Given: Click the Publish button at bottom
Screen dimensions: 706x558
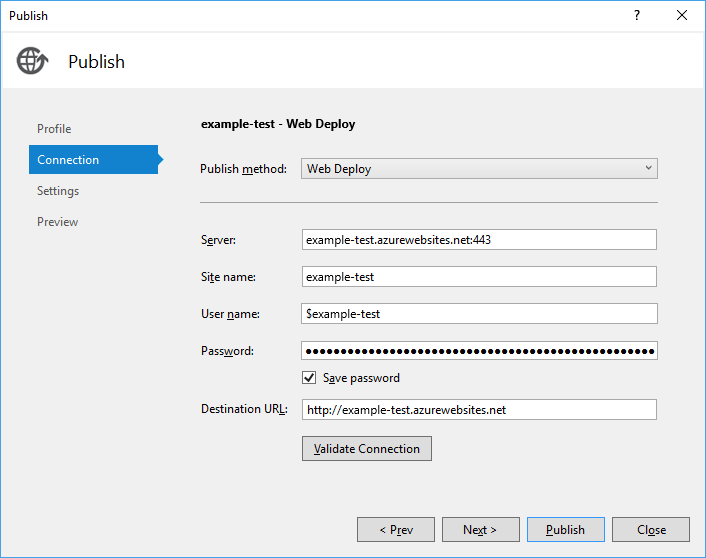Looking at the screenshot, I should (566, 530).
